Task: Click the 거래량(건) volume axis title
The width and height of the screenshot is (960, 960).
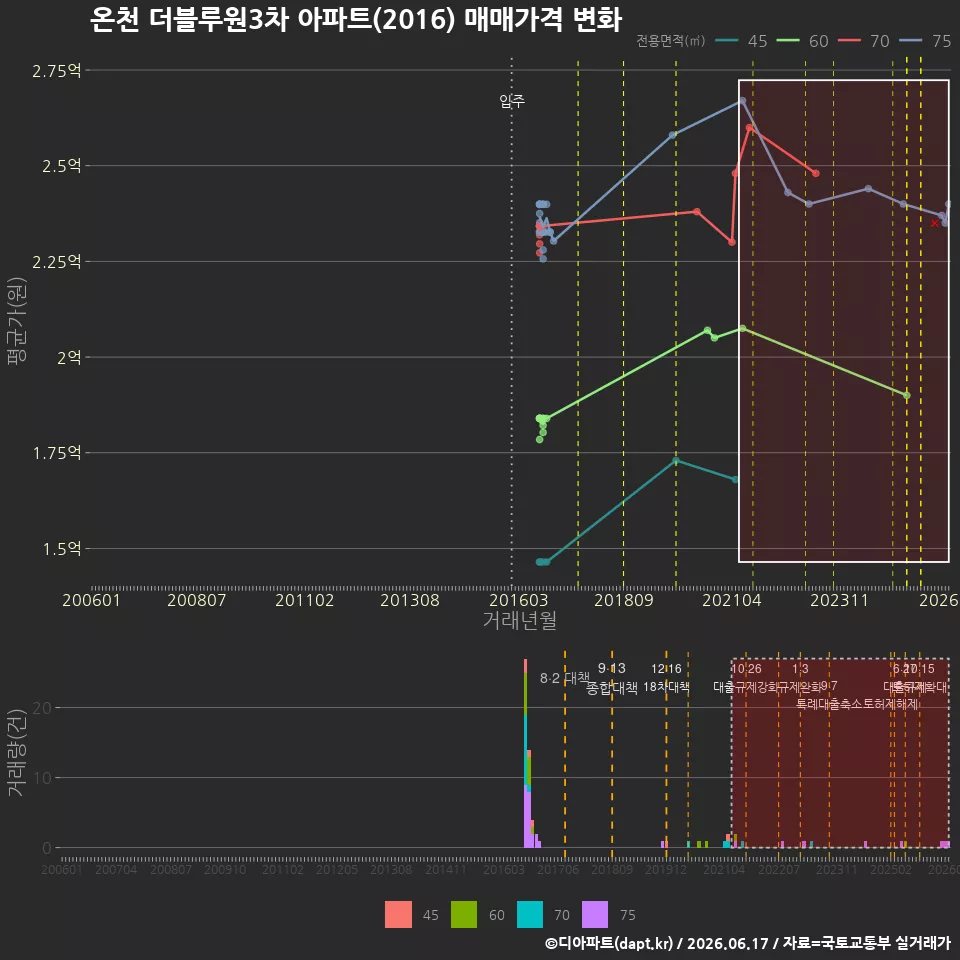Action: click(x=16, y=752)
